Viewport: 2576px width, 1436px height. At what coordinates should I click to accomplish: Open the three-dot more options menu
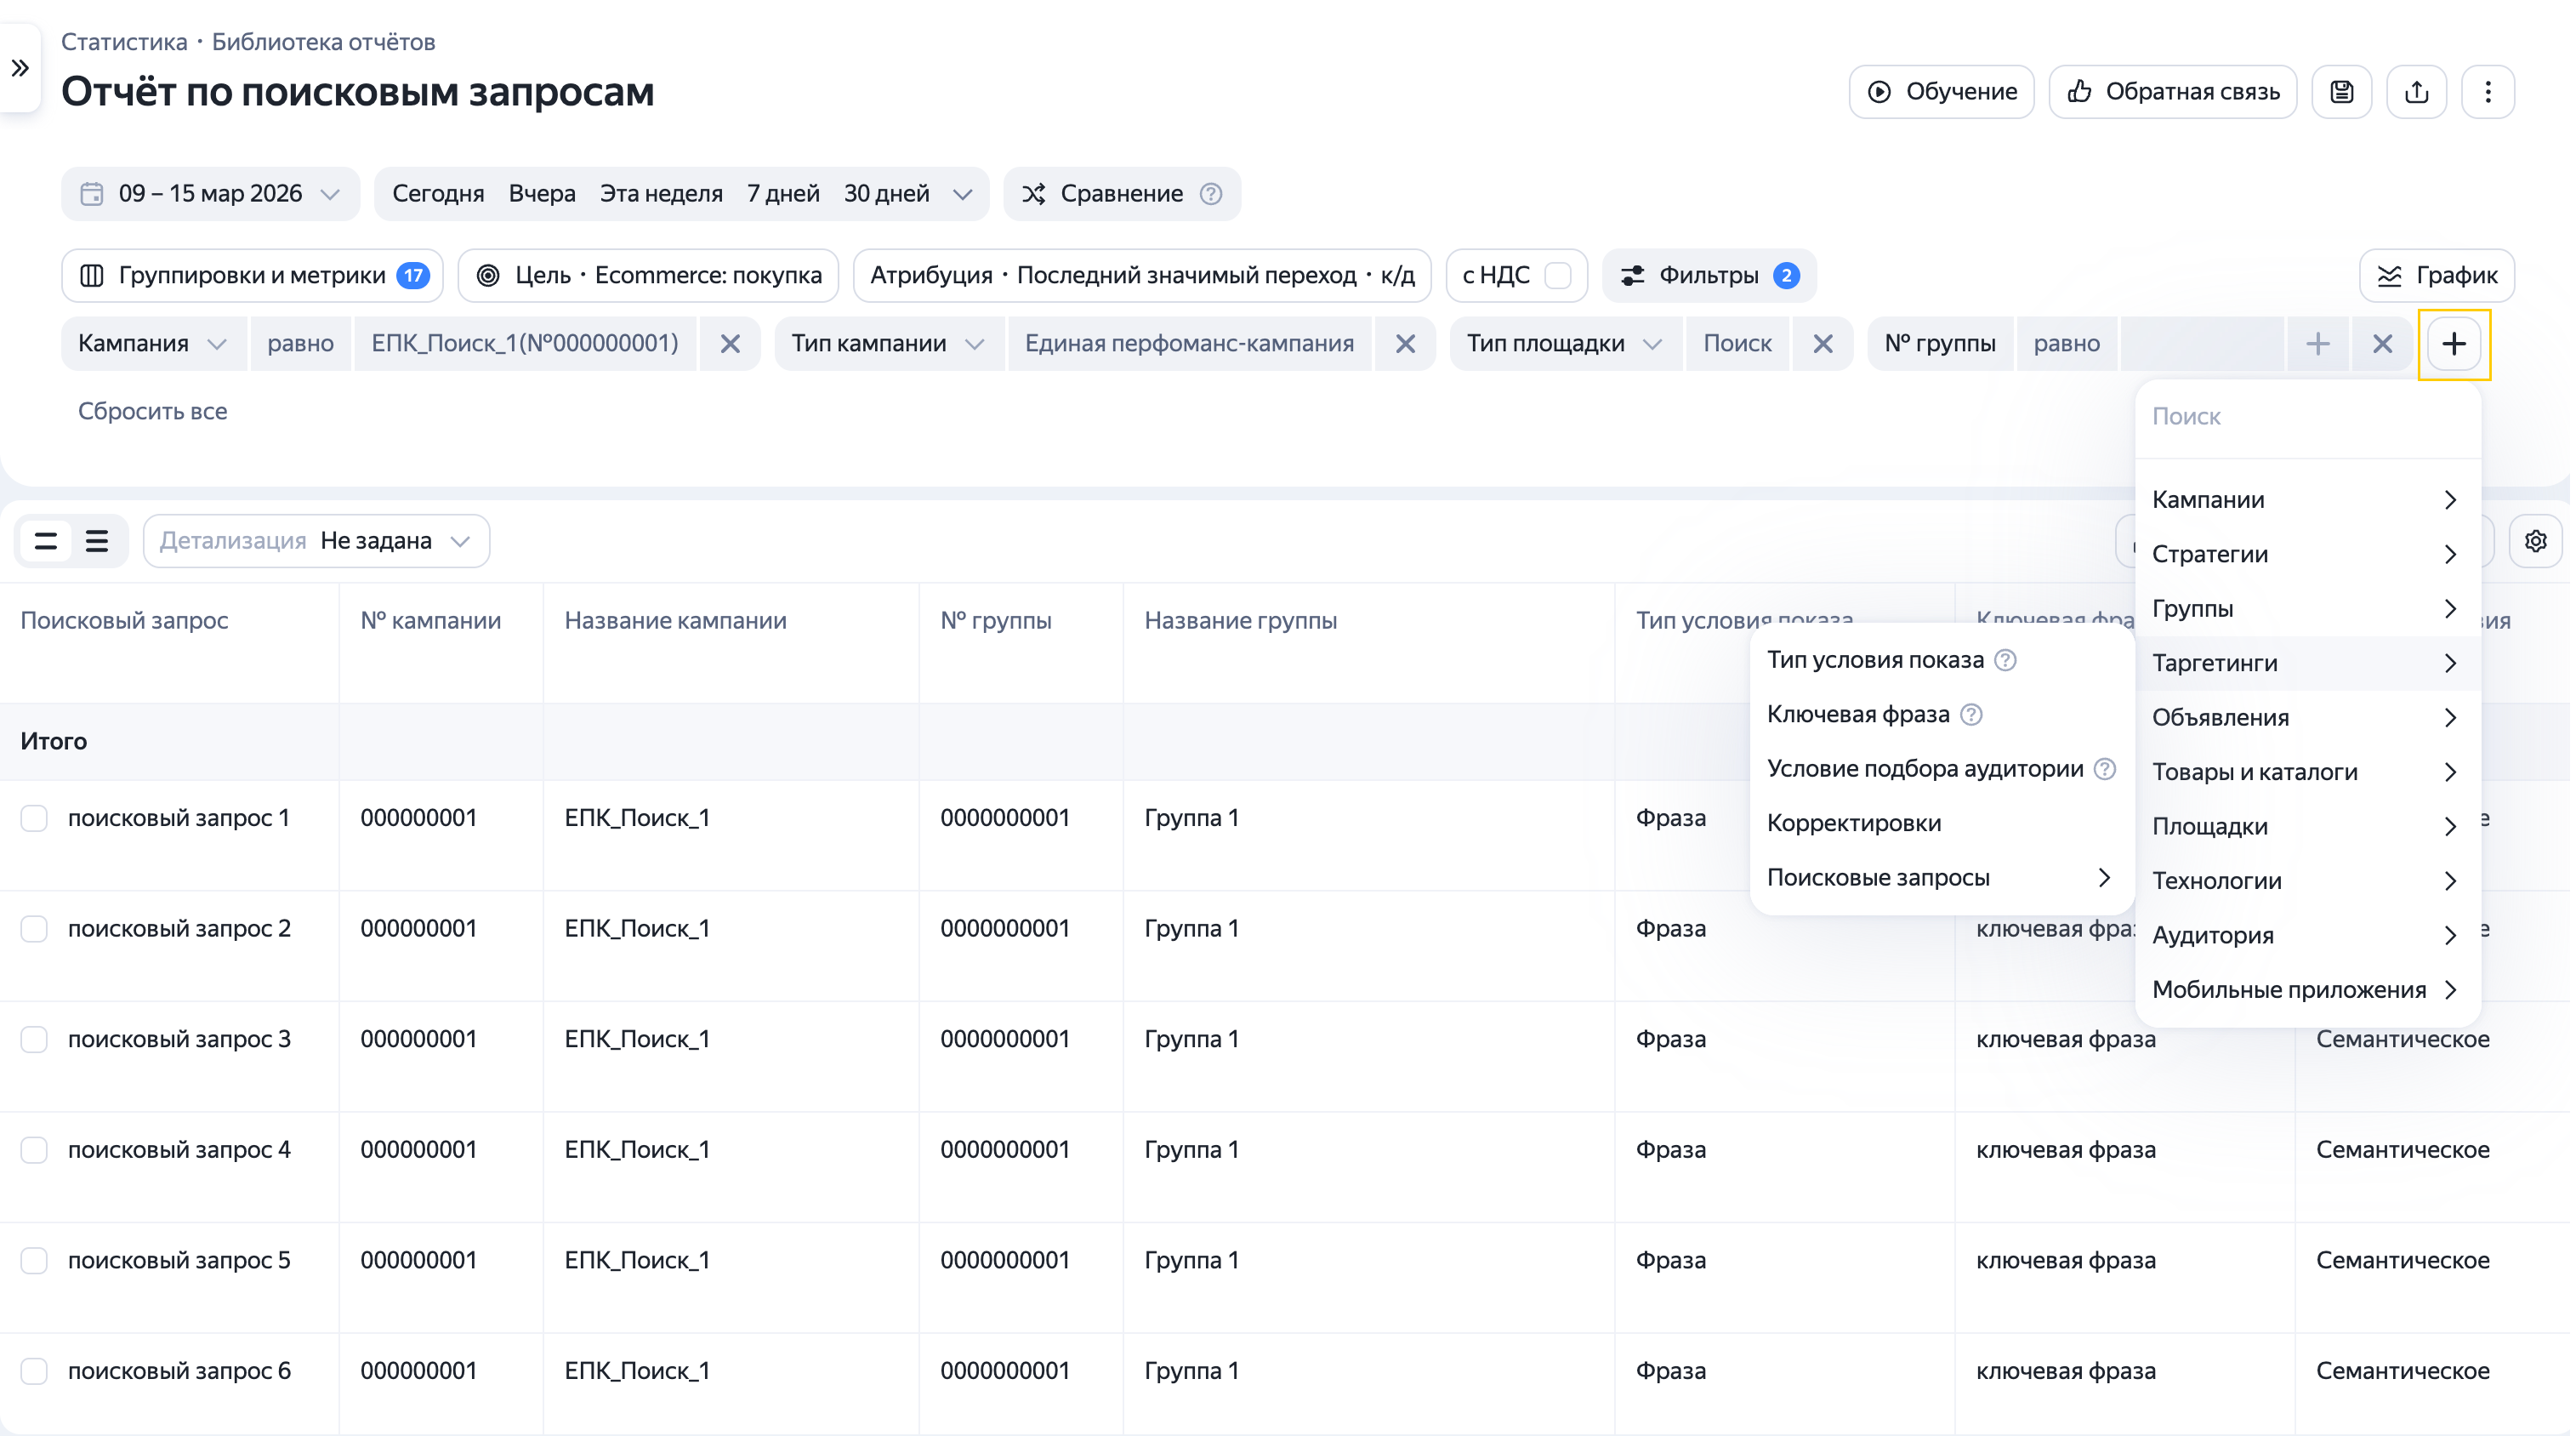pyautogui.click(x=2488, y=92)
